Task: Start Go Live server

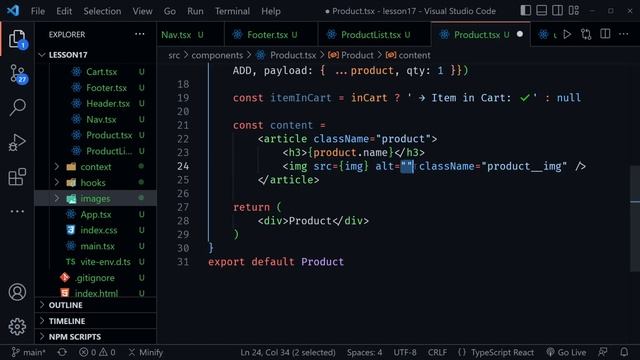Action: point(566,352)
